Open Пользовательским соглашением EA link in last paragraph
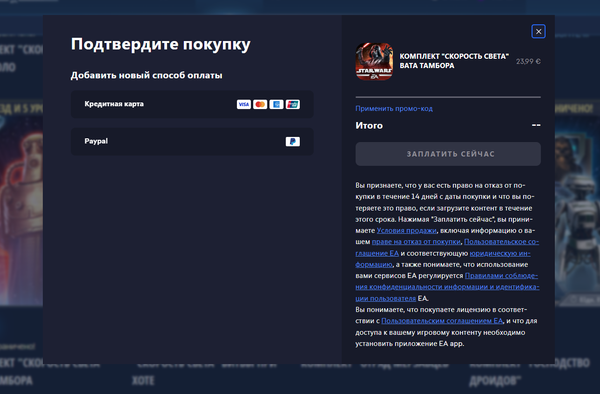 coord(442,321)
